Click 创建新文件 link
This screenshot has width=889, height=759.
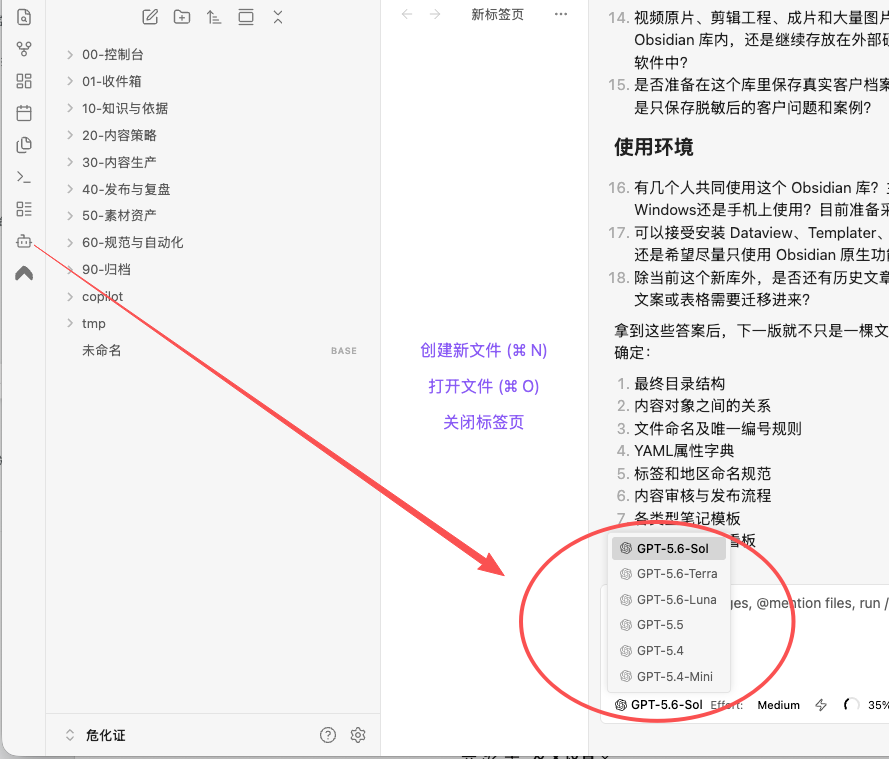tap(483, 350)
